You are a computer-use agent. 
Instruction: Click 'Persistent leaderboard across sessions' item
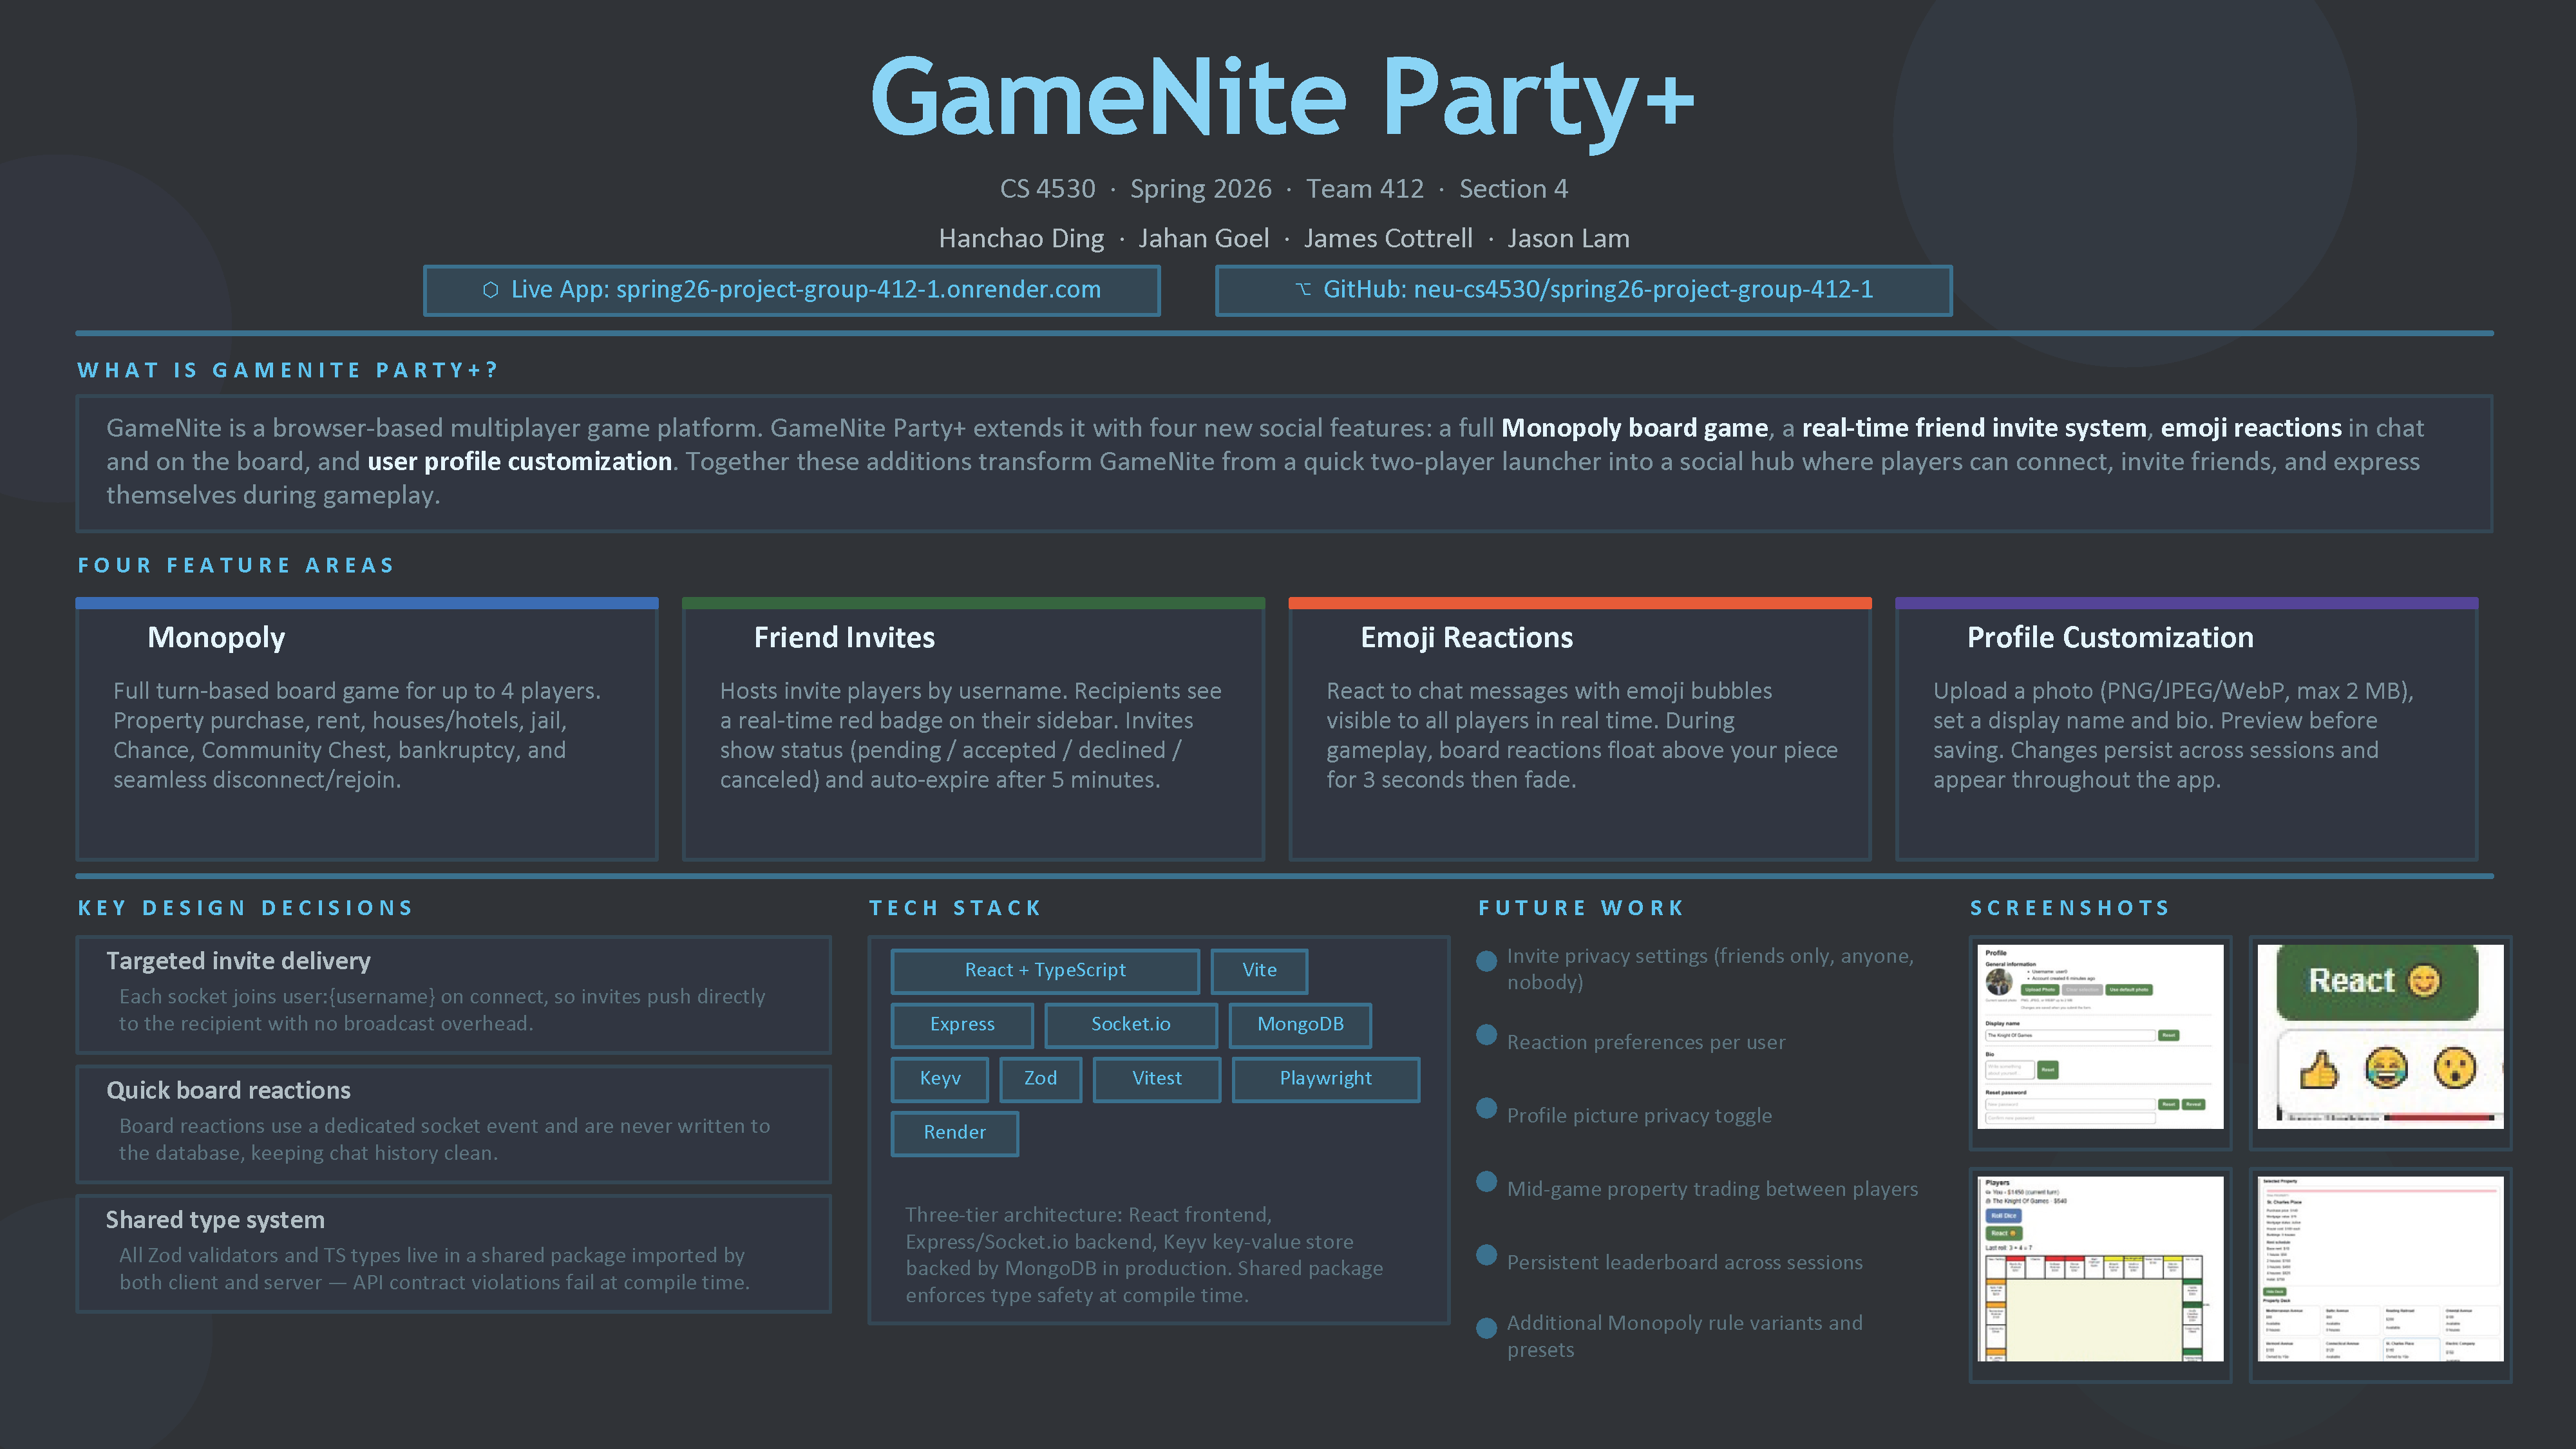pos(1685,1263)
